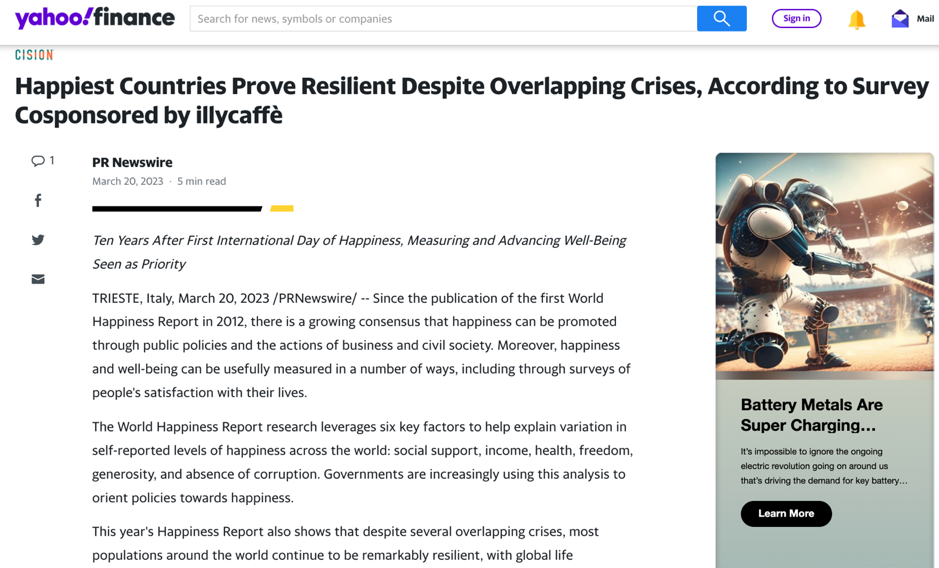This screenshot has width=939, height=568.
Task: Click the PR Newswire author name
Action: click(132, 162)
